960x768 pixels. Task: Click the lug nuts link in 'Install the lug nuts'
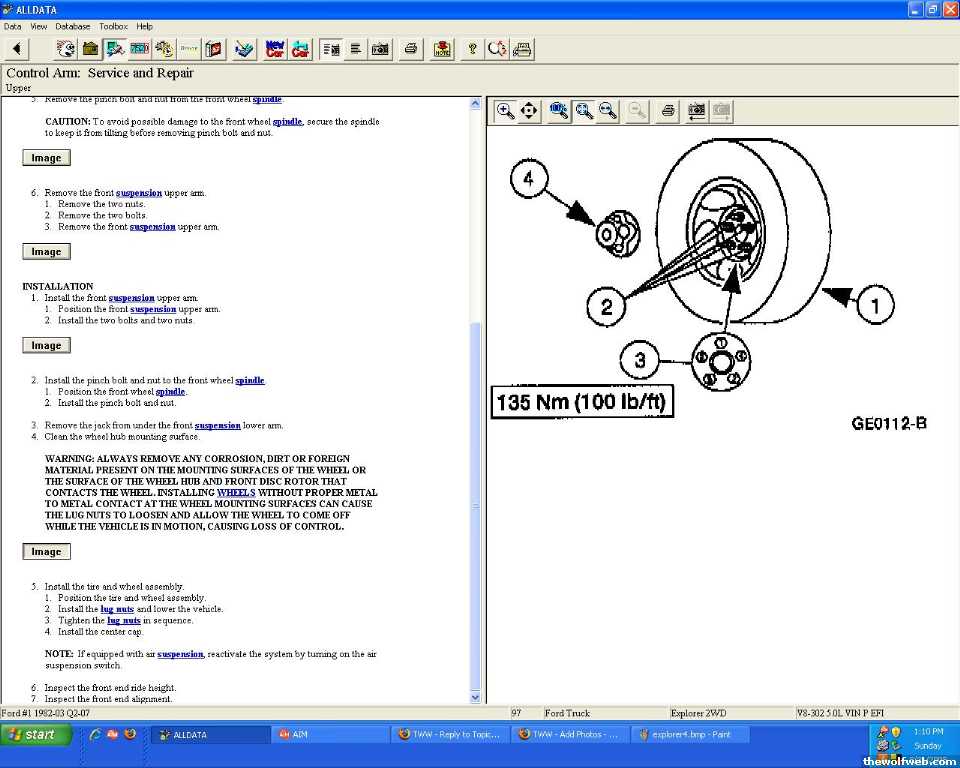pos(117,609)
